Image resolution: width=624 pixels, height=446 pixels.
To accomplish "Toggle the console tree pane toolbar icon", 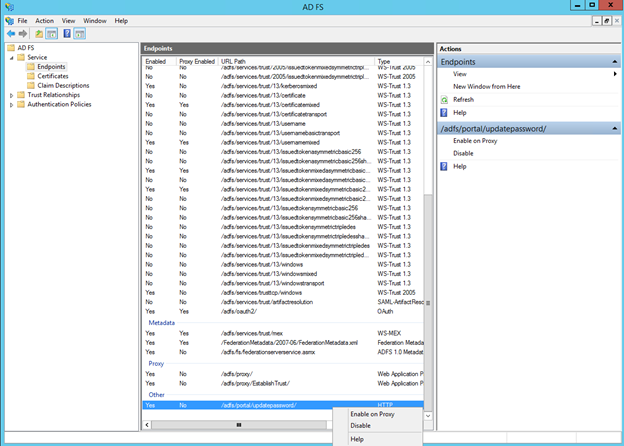I will click(x=52, y=34).
